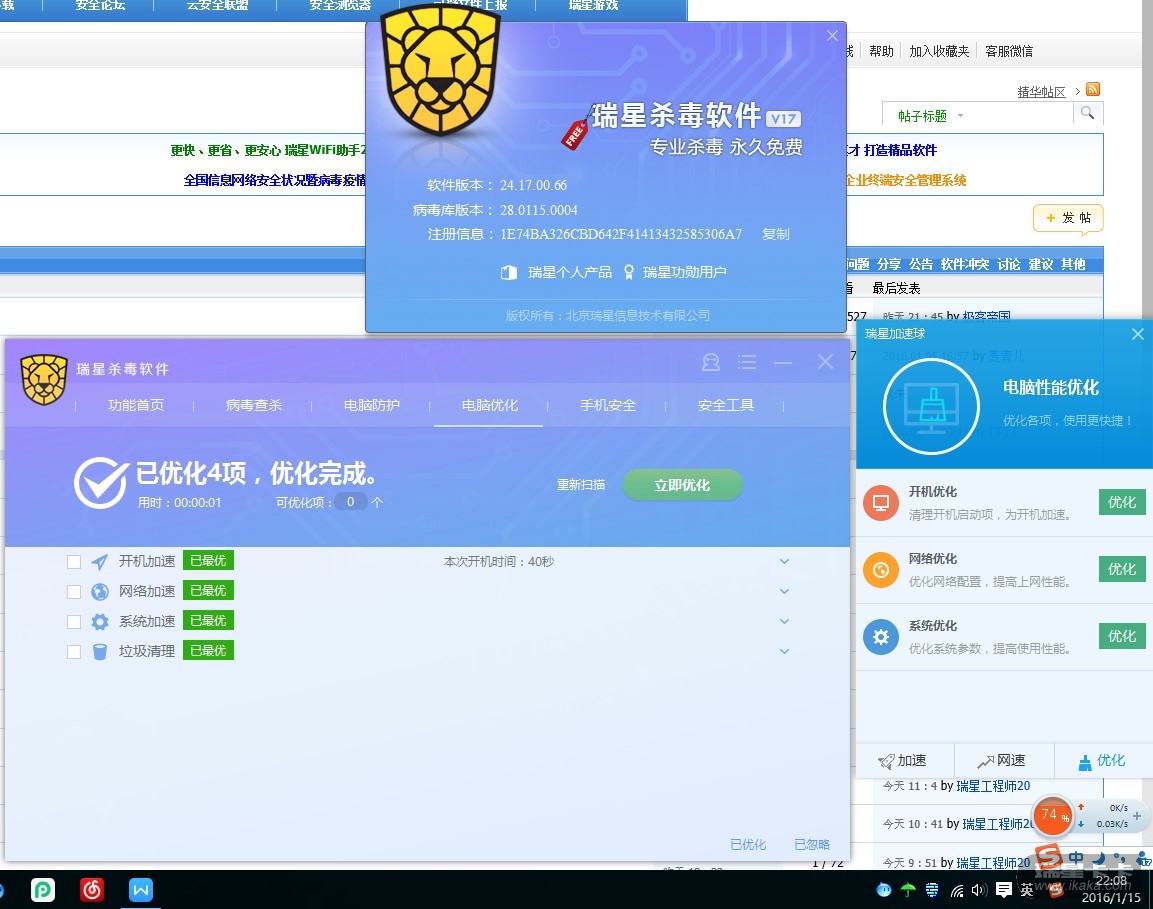Switch to 电脑优化 tab
The image size is (1153, 909).
point(490,405)
